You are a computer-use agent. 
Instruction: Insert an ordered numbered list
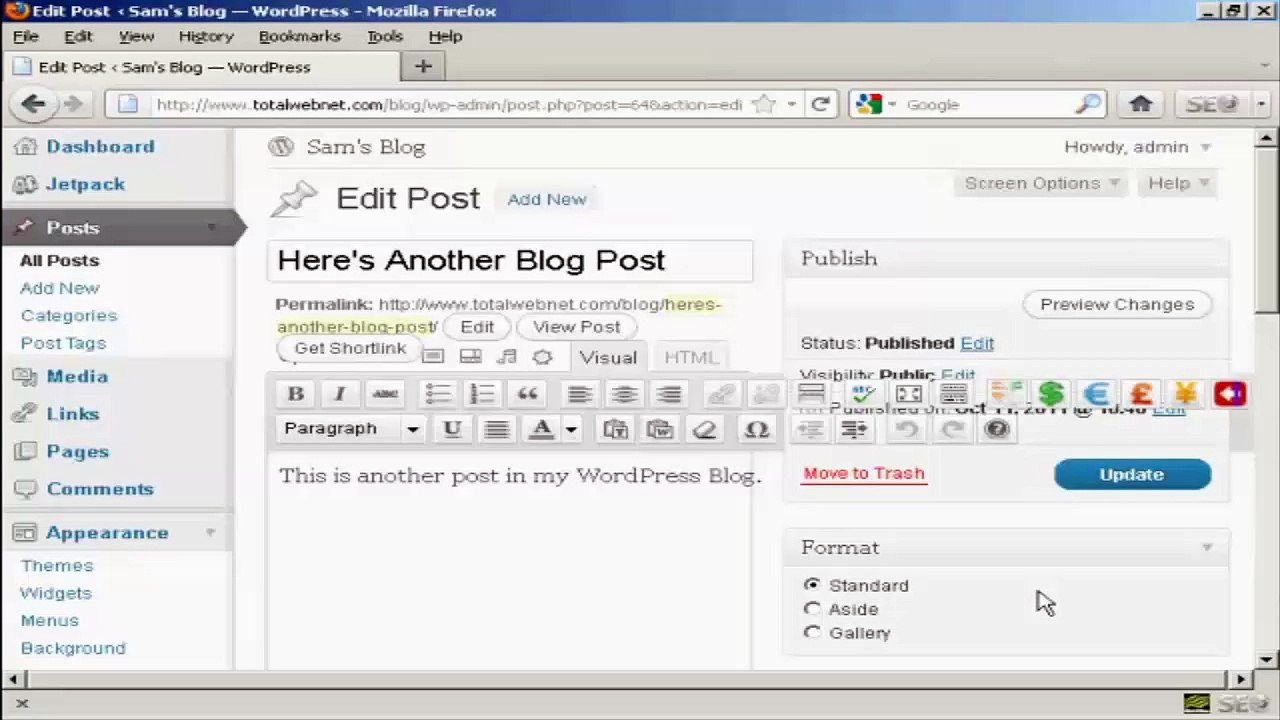(x=482, y=394)
